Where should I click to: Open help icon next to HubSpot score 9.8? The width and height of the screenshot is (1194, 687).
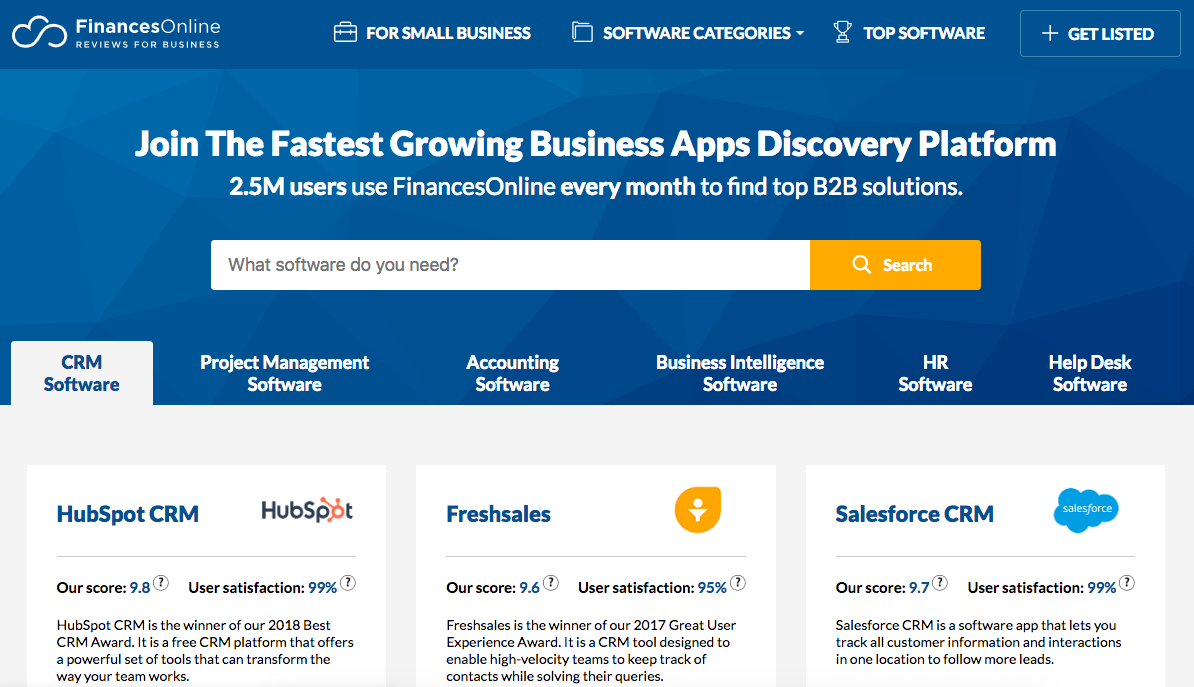161,583
